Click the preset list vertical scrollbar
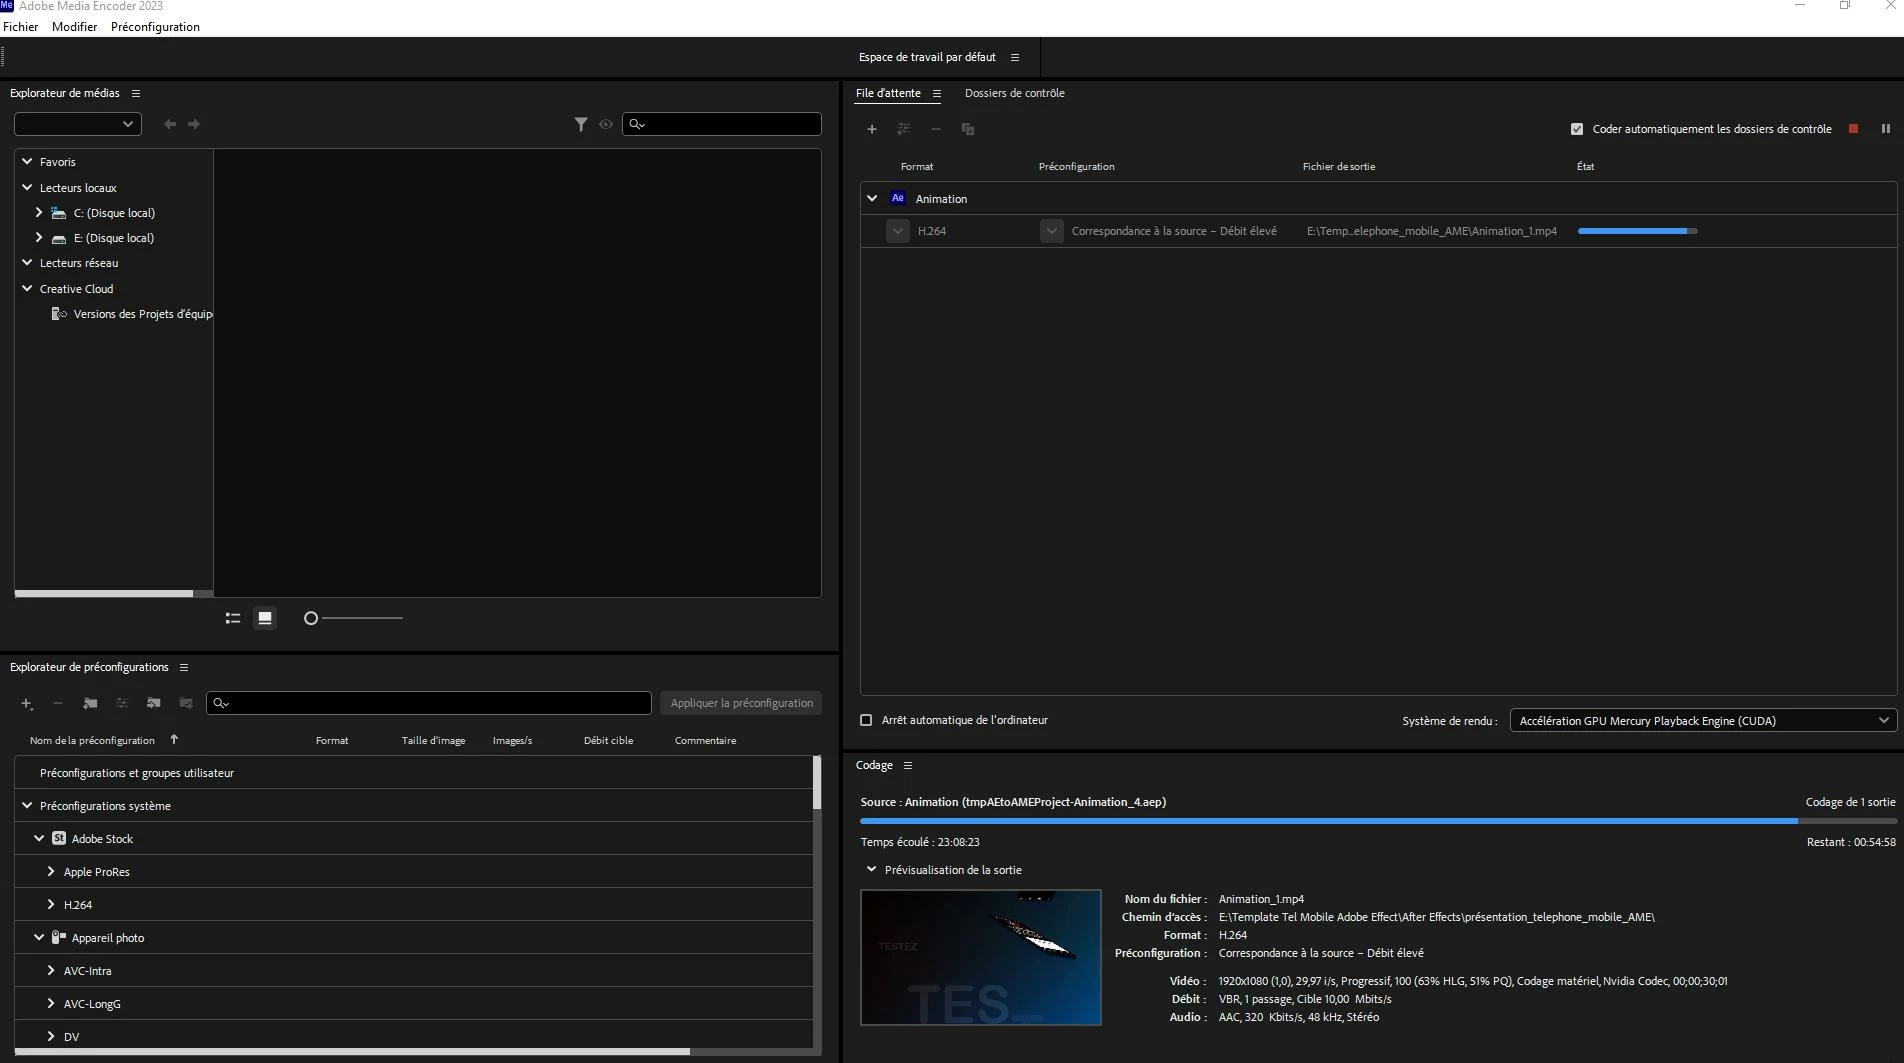This screenshot has width=1904, height=1063. click(x=817, y=783)
